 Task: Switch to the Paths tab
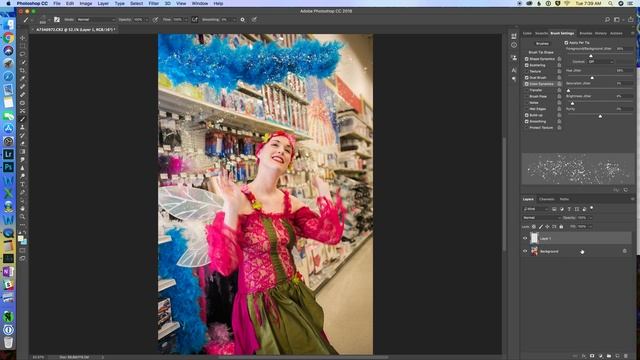point(564,199)
